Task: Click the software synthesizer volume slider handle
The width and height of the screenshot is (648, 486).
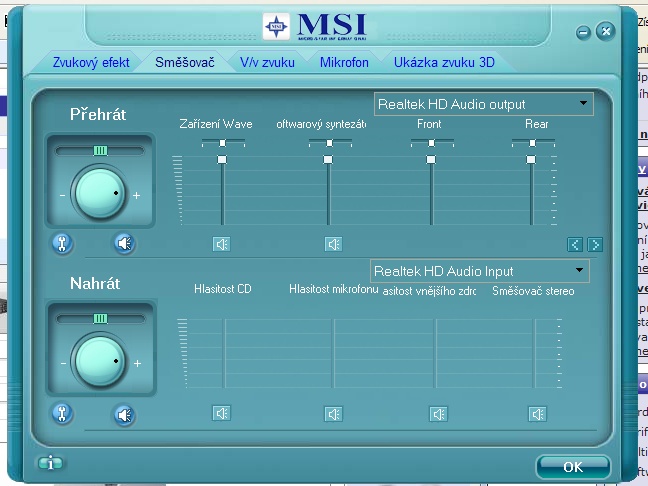Action: click(x=328, y=160)
